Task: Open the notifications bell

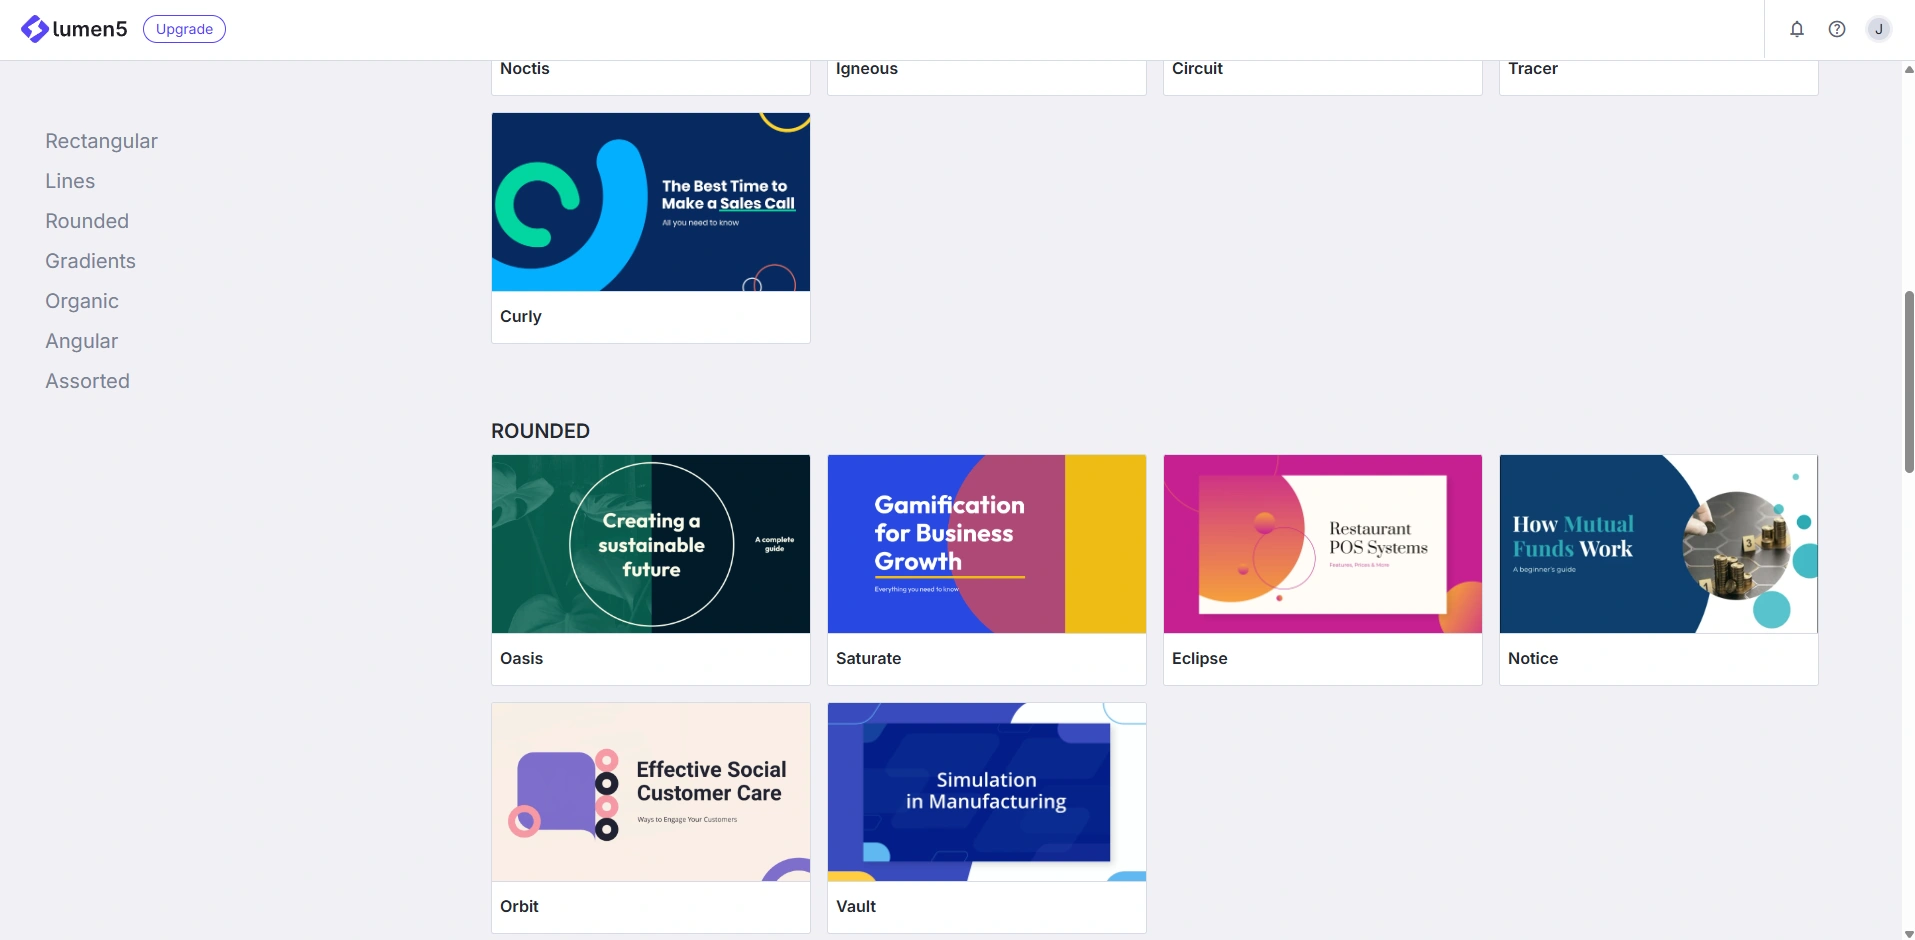Action: (x=1797, y=29)
